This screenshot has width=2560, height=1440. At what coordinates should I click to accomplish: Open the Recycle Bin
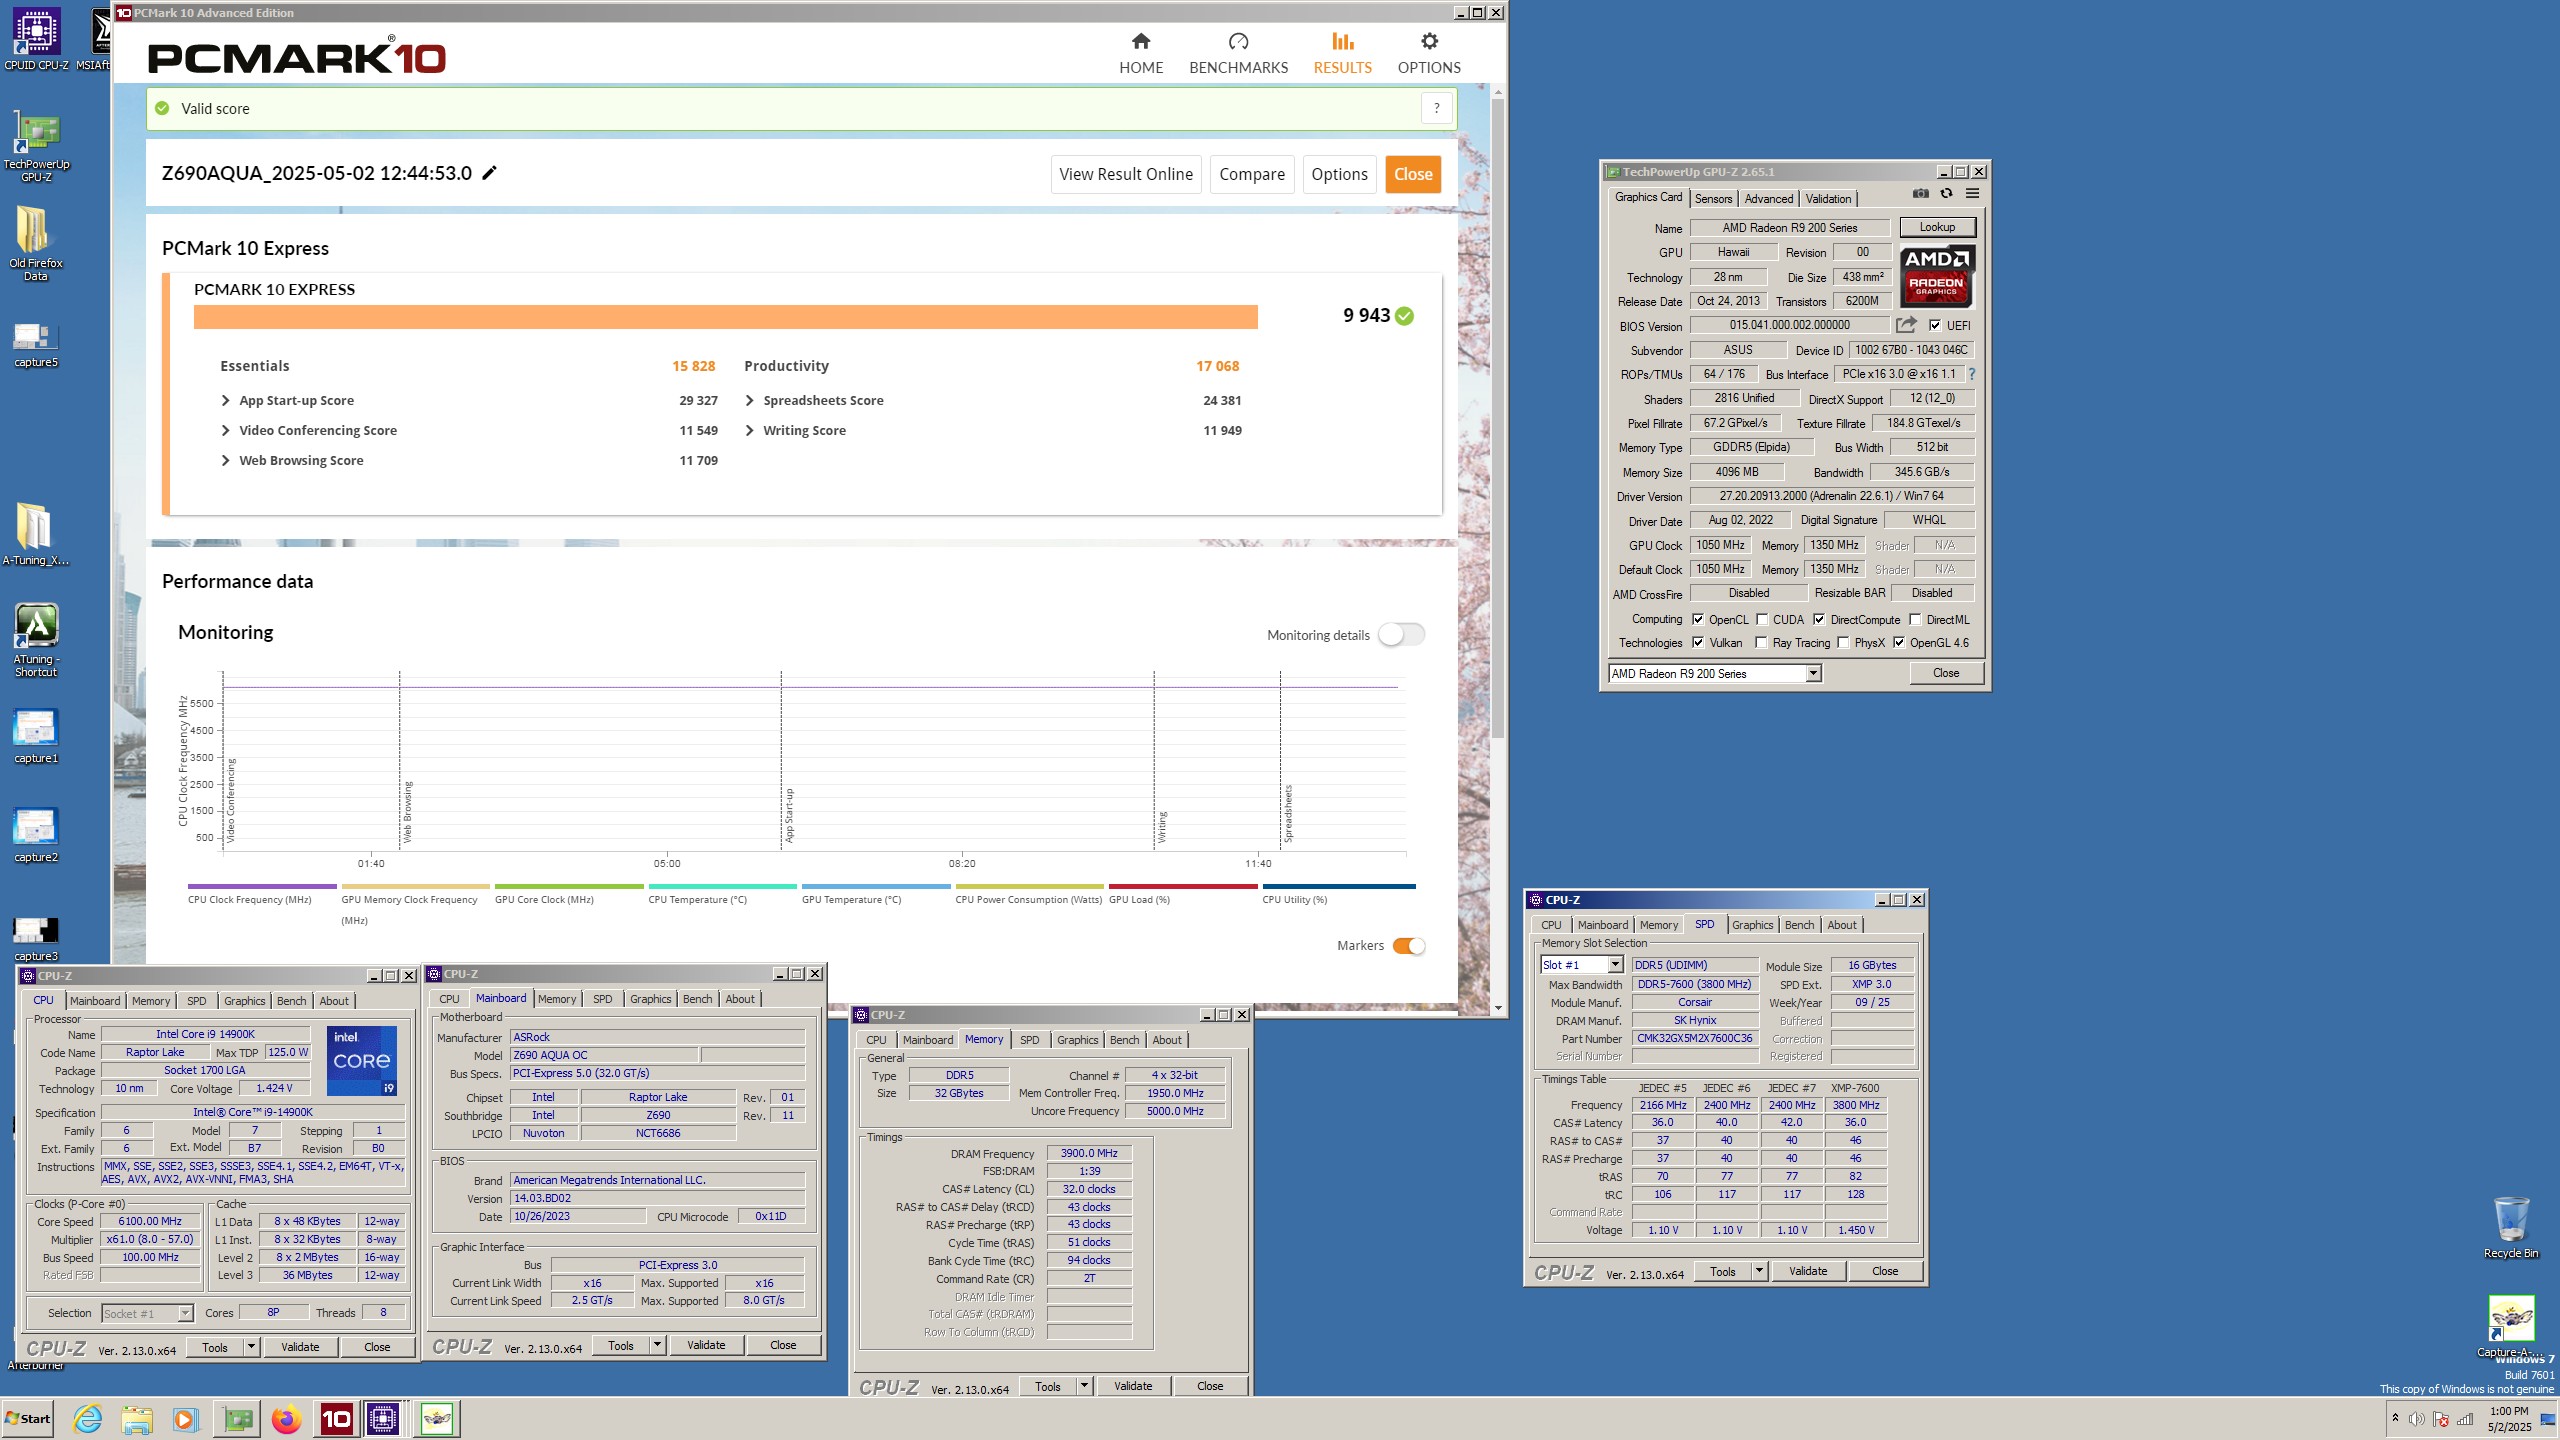[2511, 1226]
